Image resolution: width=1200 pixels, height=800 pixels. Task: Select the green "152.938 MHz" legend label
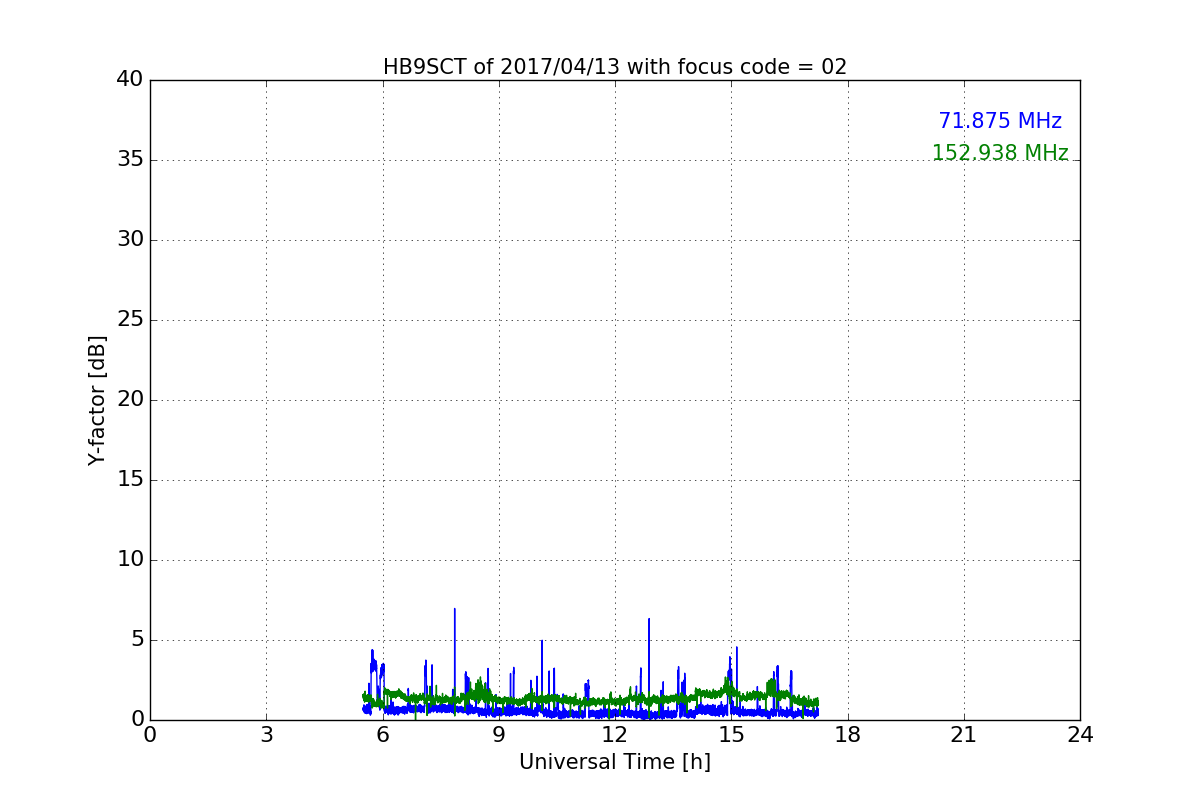click(1000, 153)
